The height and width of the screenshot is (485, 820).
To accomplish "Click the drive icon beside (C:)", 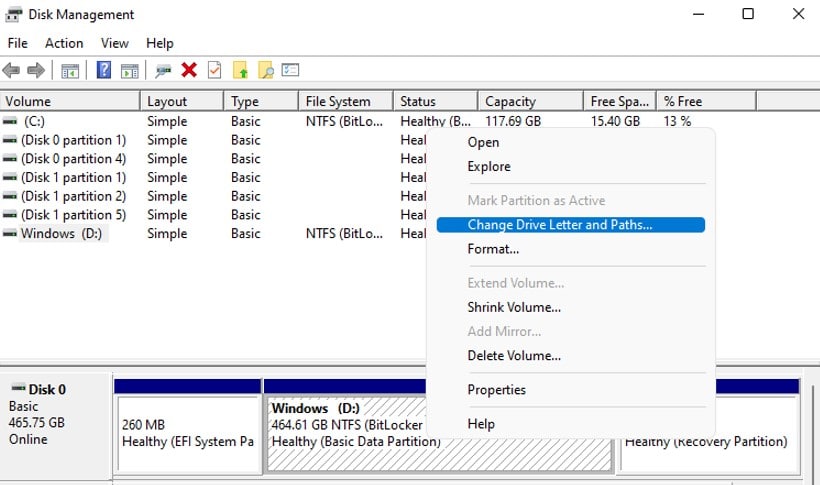I will tap(10, 121).
